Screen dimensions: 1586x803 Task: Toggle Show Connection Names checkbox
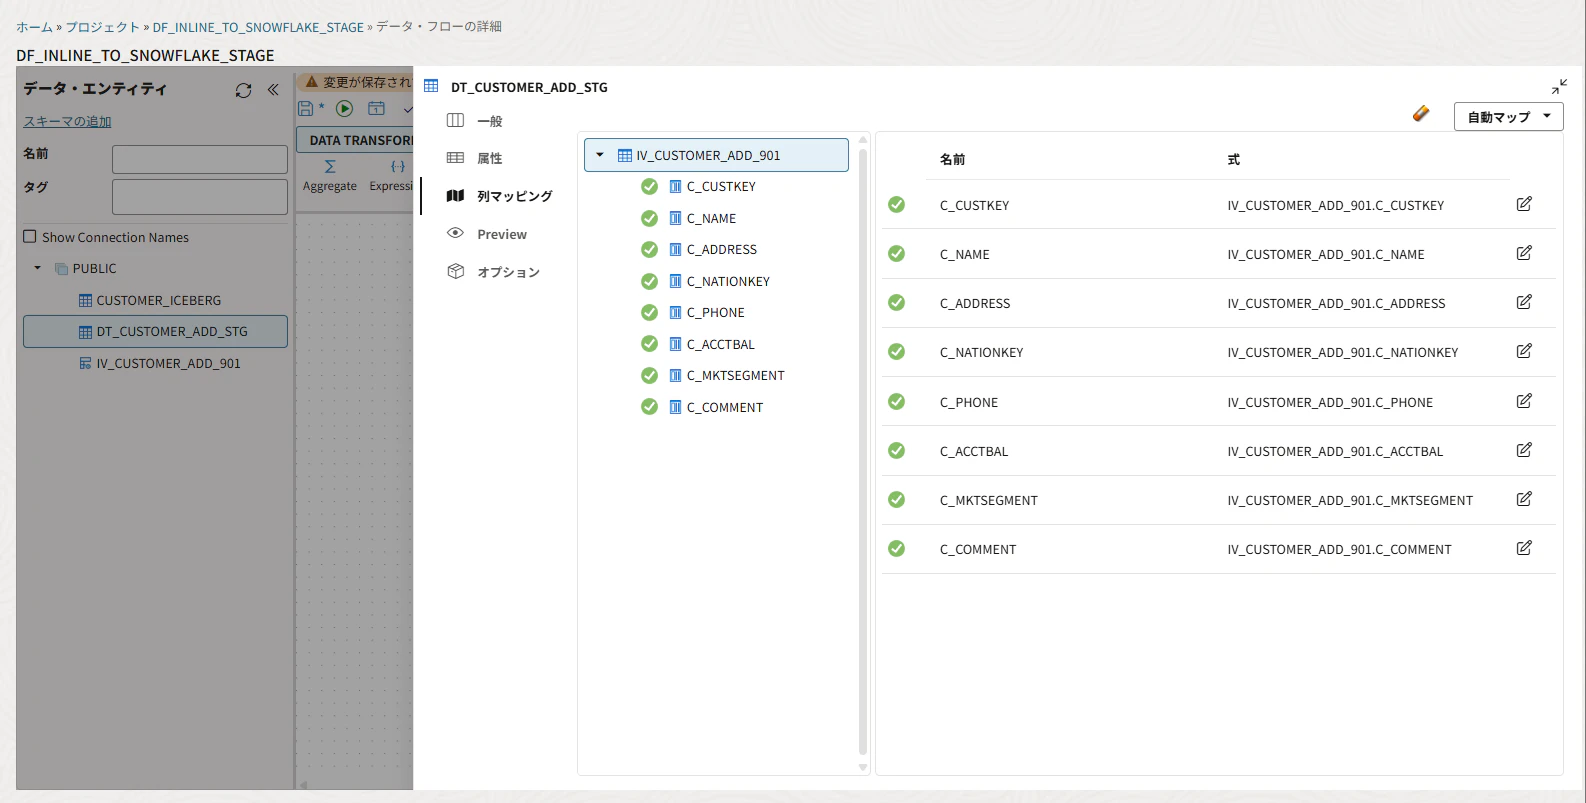[30, 237]
